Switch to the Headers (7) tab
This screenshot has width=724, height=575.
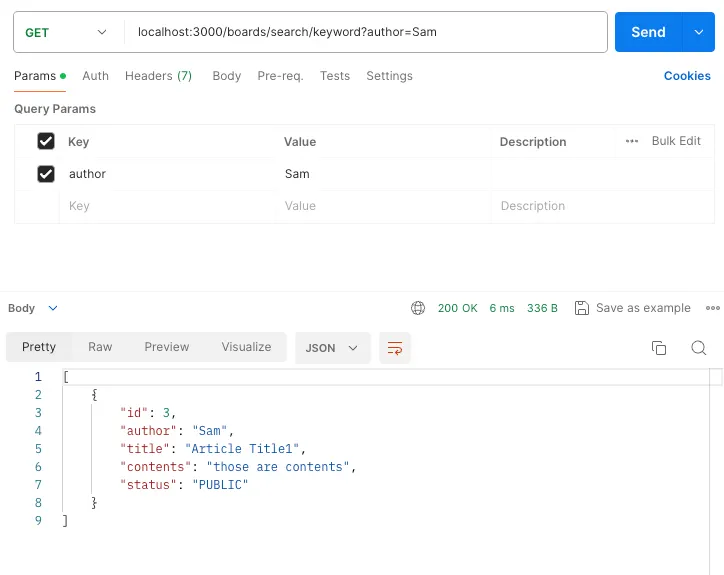click(x=158, y=76)
